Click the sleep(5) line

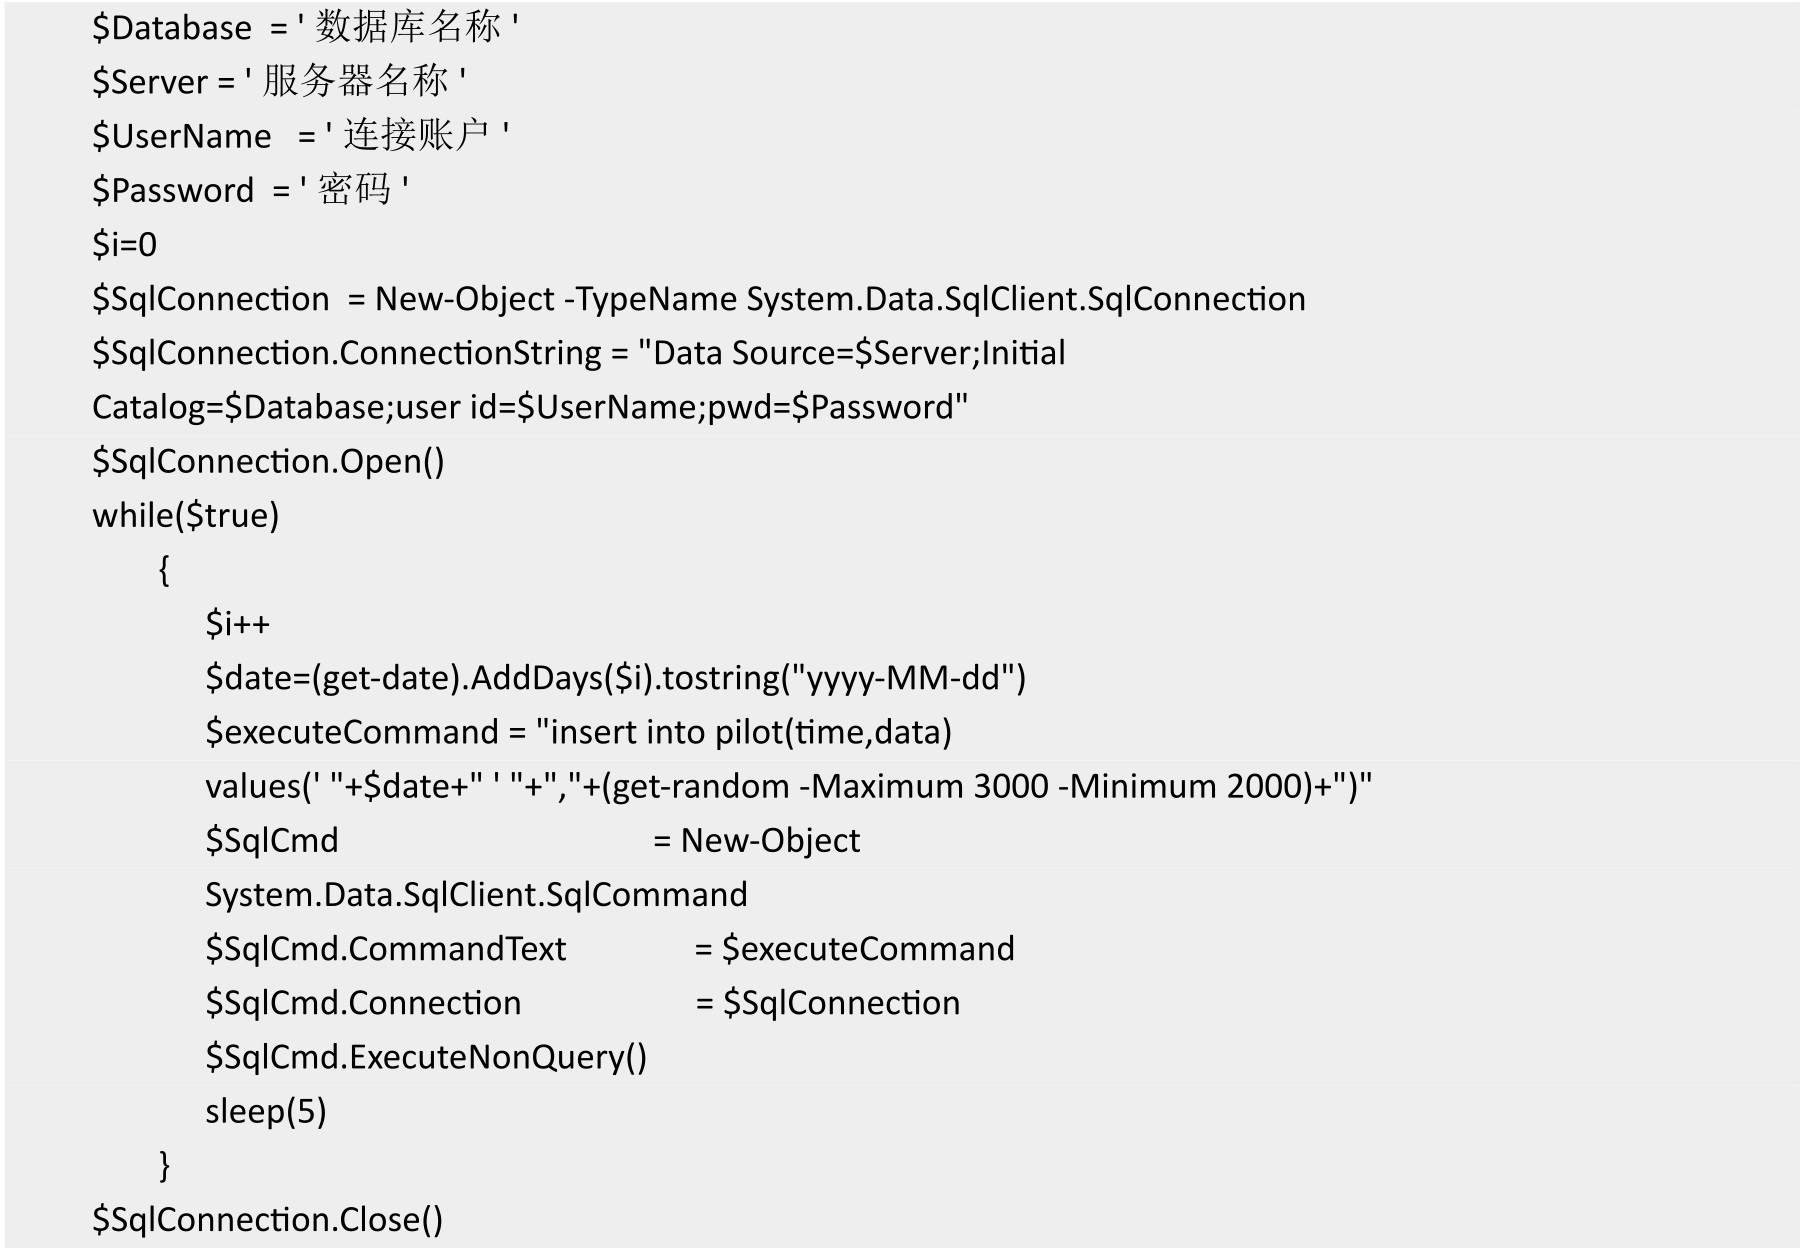click(266, 1112)
